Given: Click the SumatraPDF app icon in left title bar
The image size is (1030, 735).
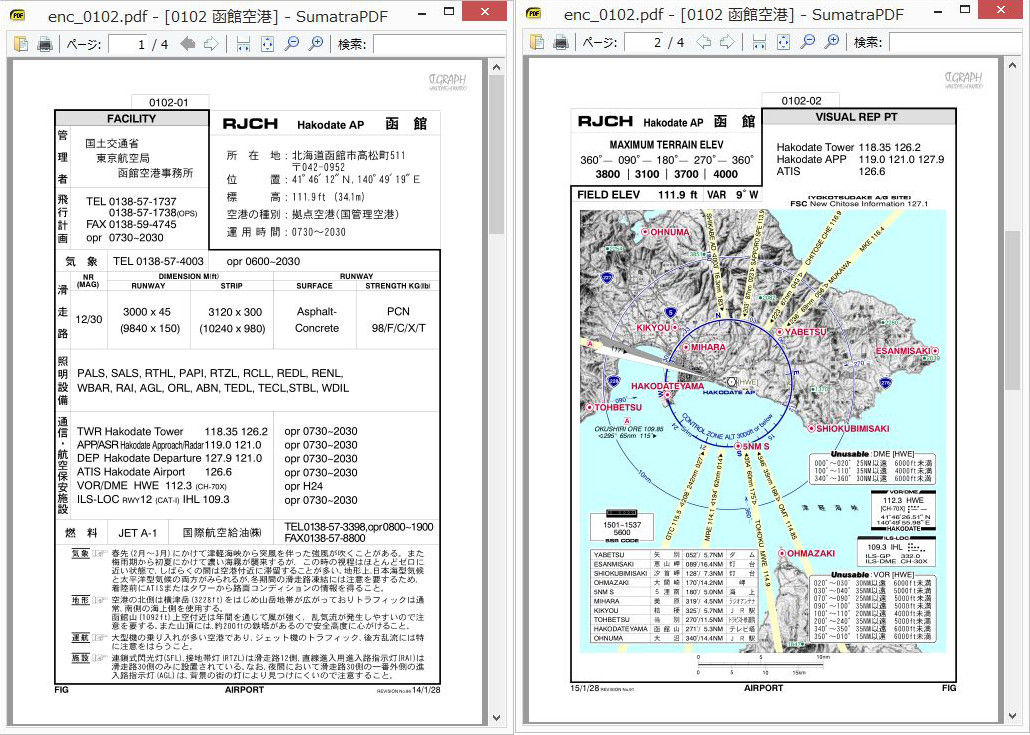Looking at the screenshot, I should [17, 14].
